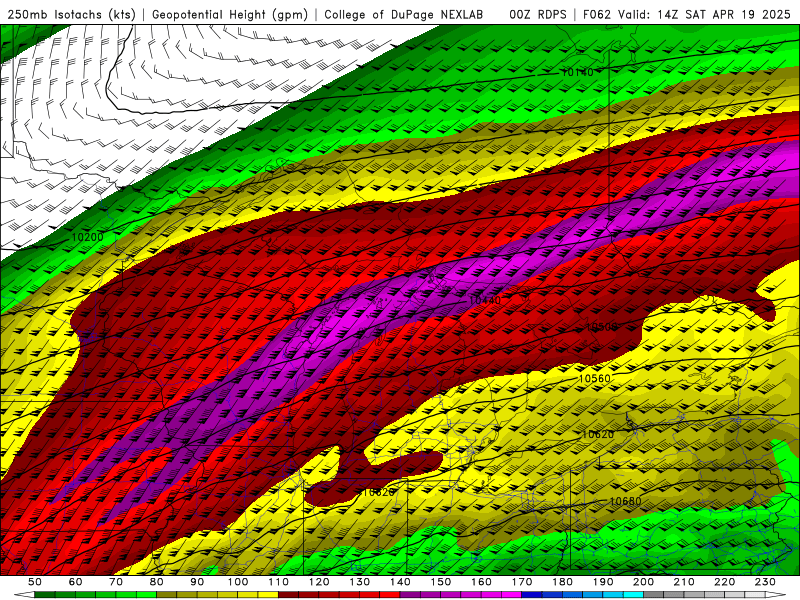Click the 60 value on the color scale
The width and height of the screenshot is (800, 600).
coord(76,582)
